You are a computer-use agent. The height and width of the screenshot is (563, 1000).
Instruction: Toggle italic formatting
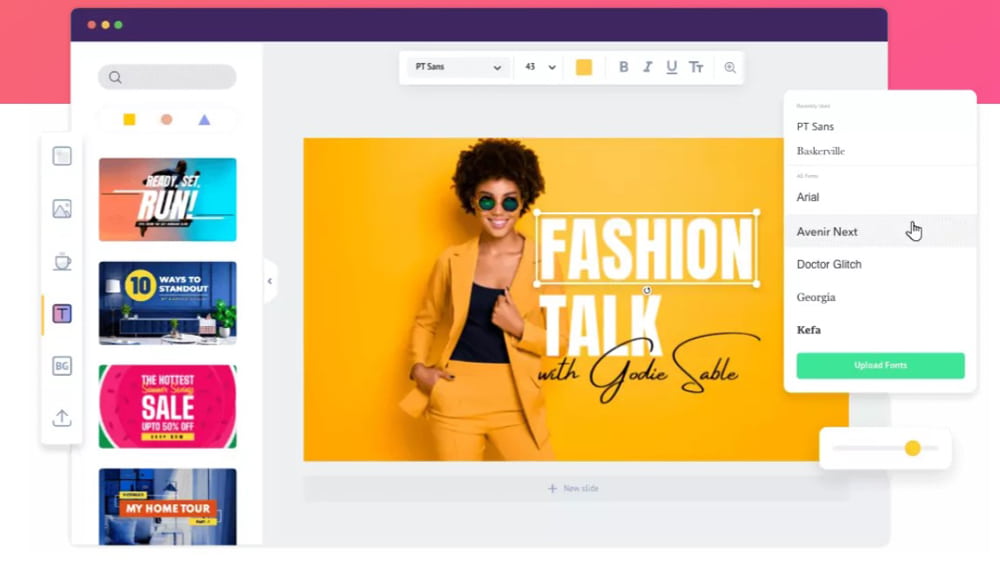pos(647,67)
